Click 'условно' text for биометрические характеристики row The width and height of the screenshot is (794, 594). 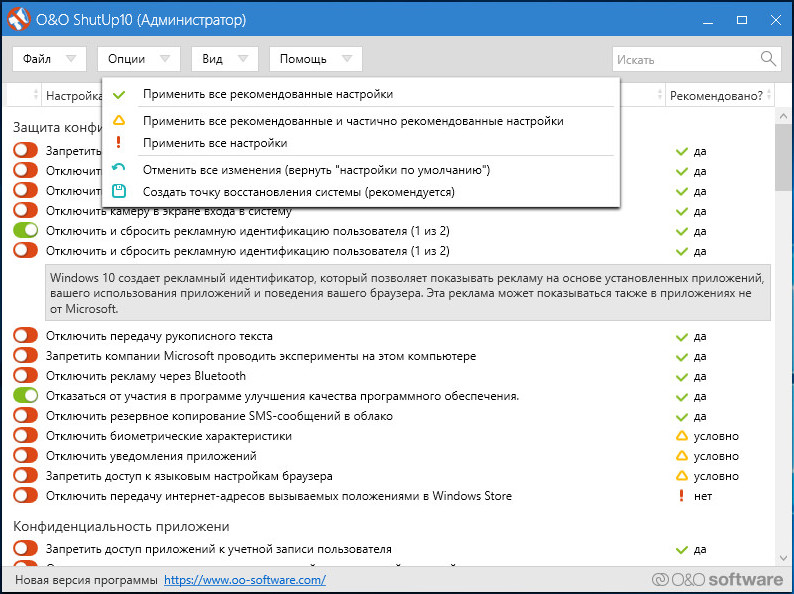pos(716,435)
